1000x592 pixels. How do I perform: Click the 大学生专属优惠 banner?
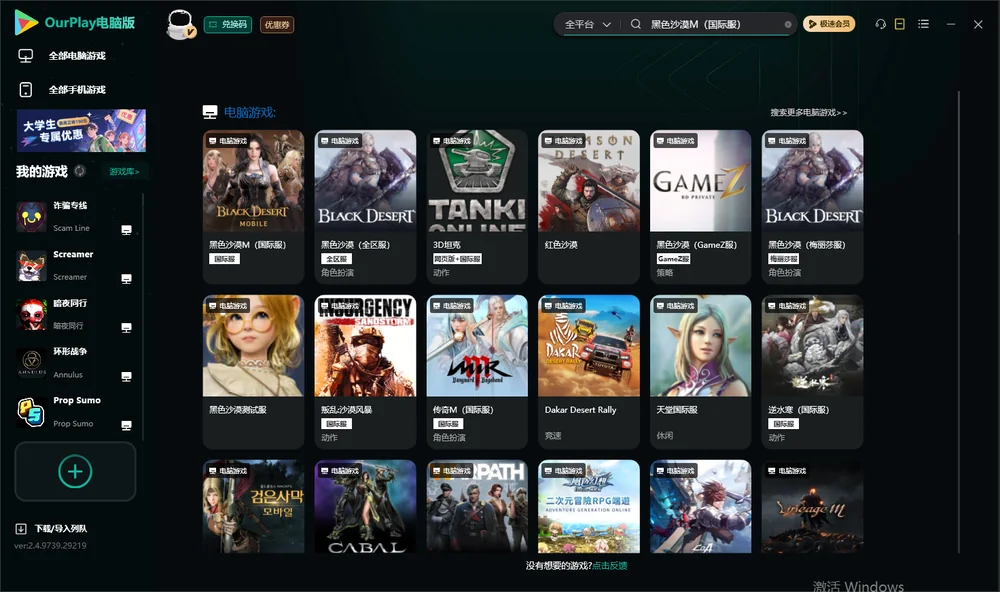point(81,131)
